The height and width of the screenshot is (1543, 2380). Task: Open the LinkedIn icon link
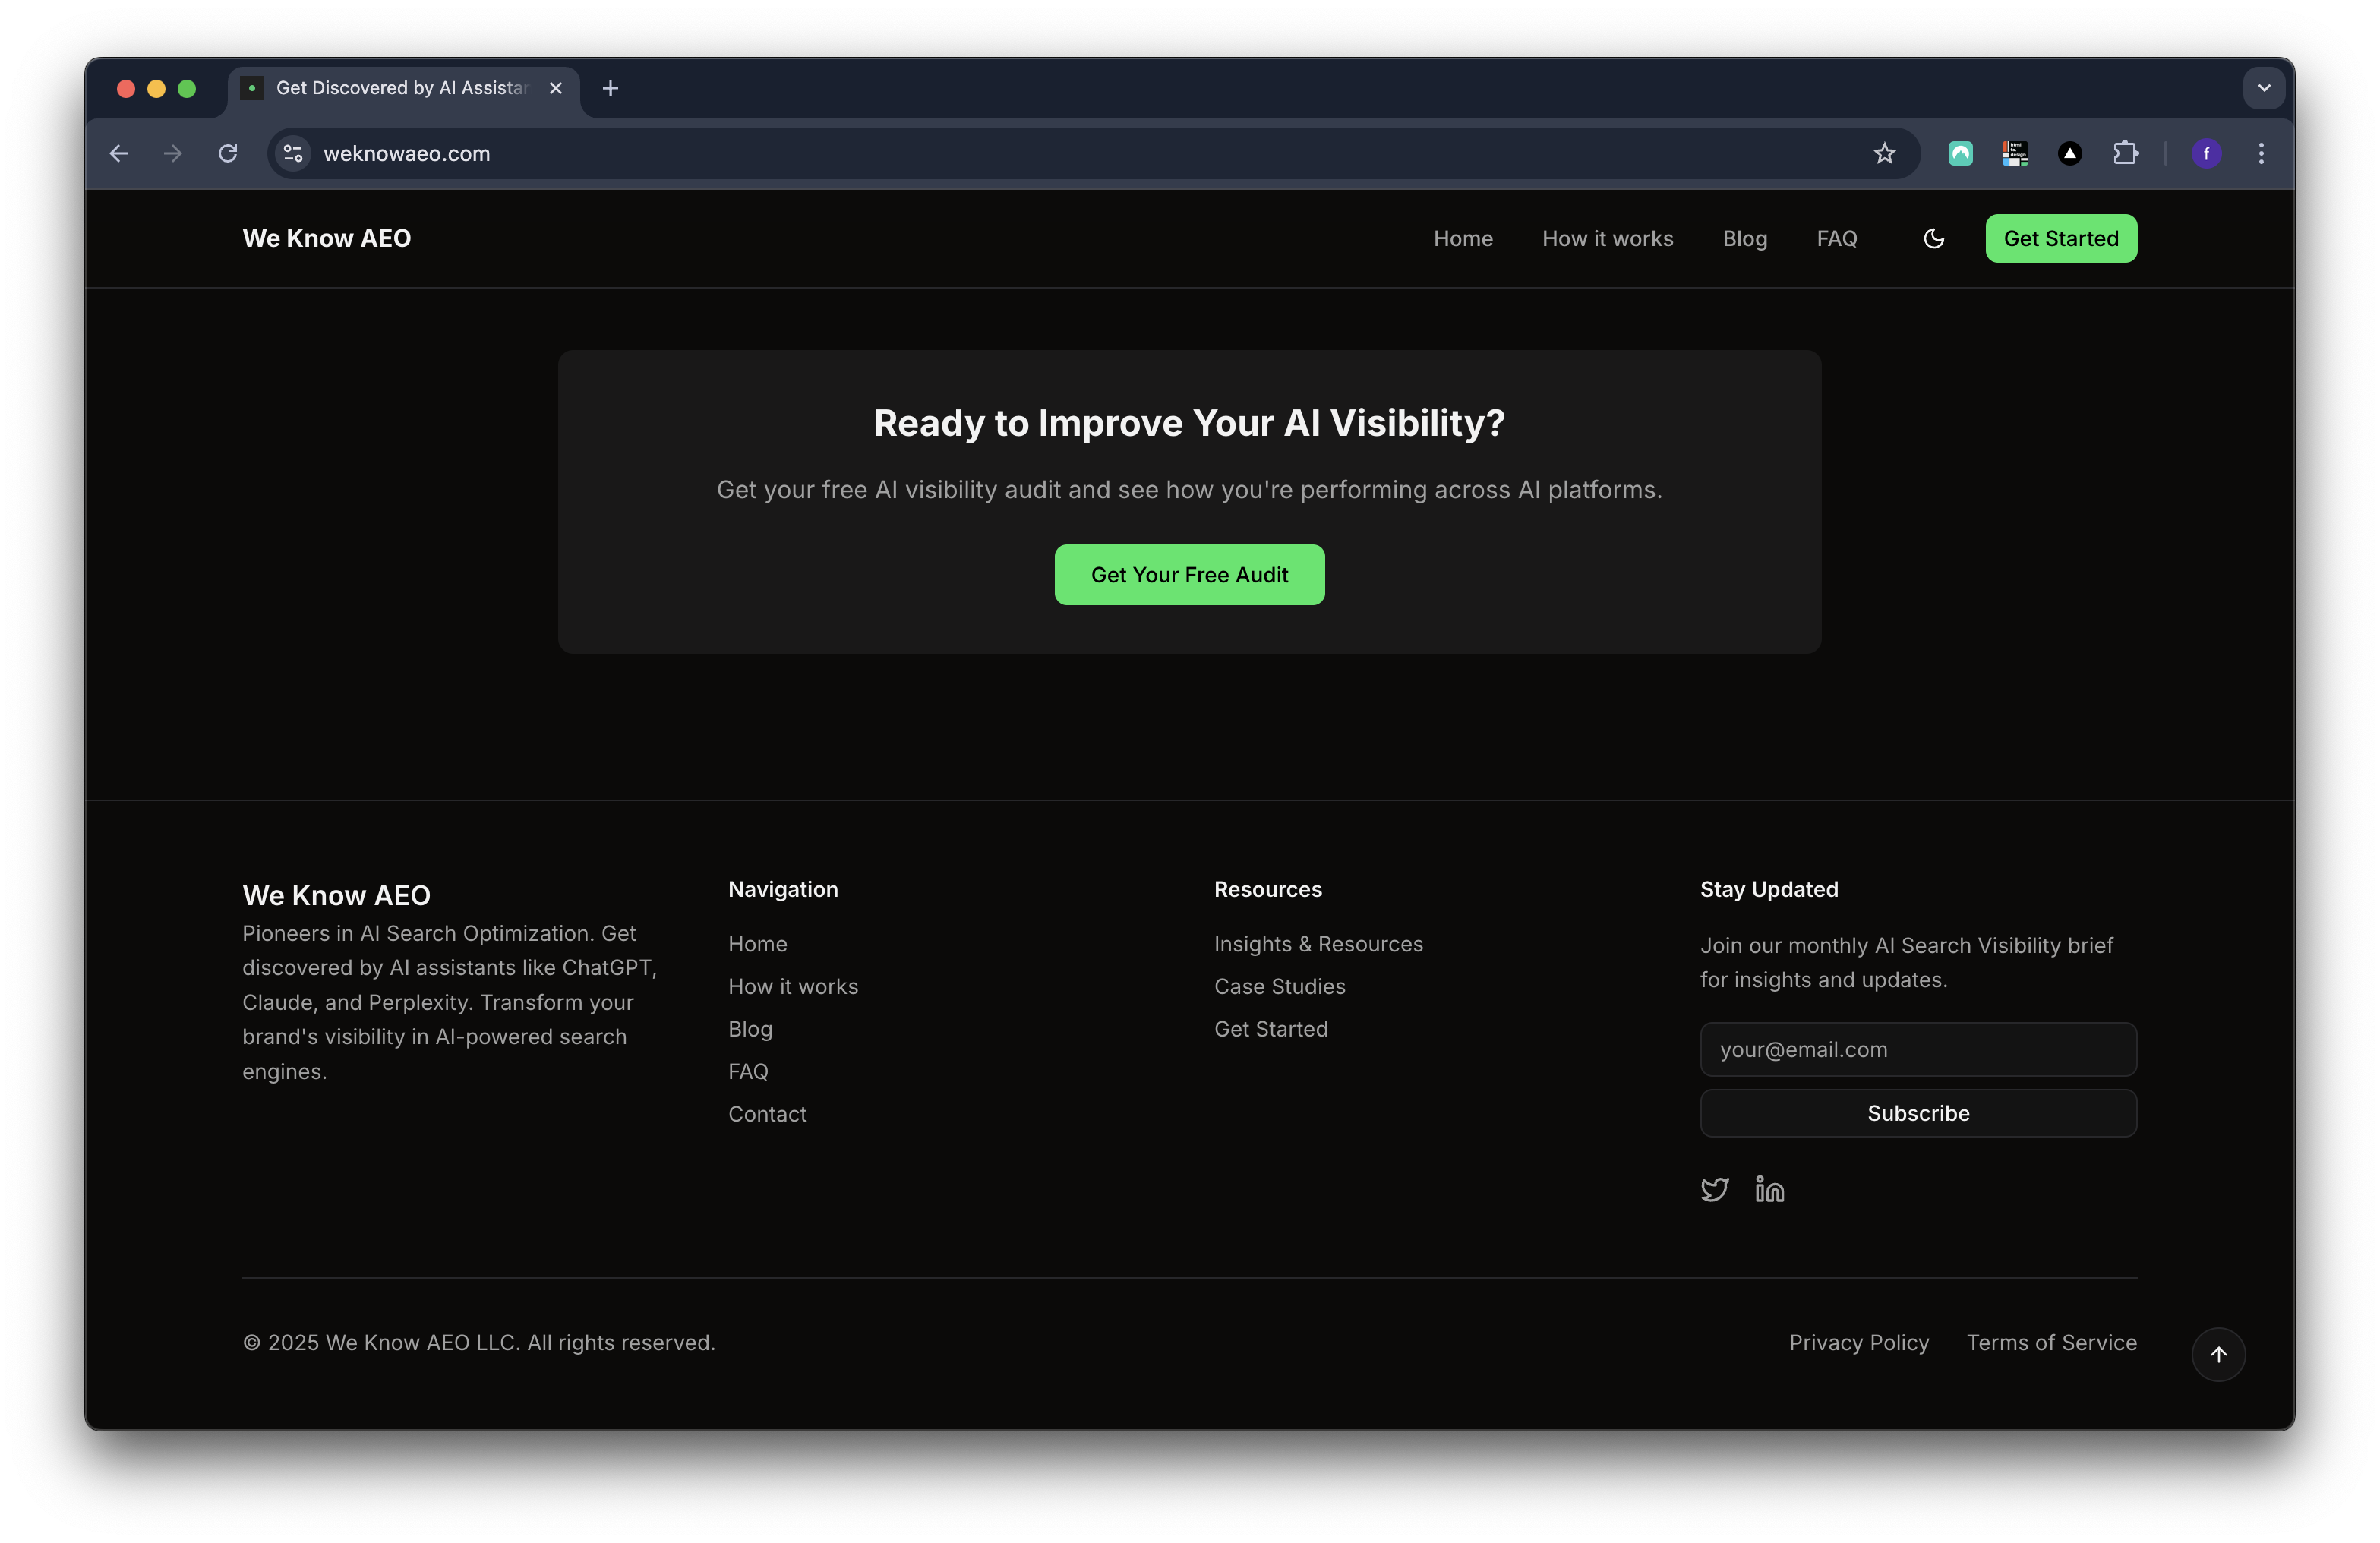1769,1189
